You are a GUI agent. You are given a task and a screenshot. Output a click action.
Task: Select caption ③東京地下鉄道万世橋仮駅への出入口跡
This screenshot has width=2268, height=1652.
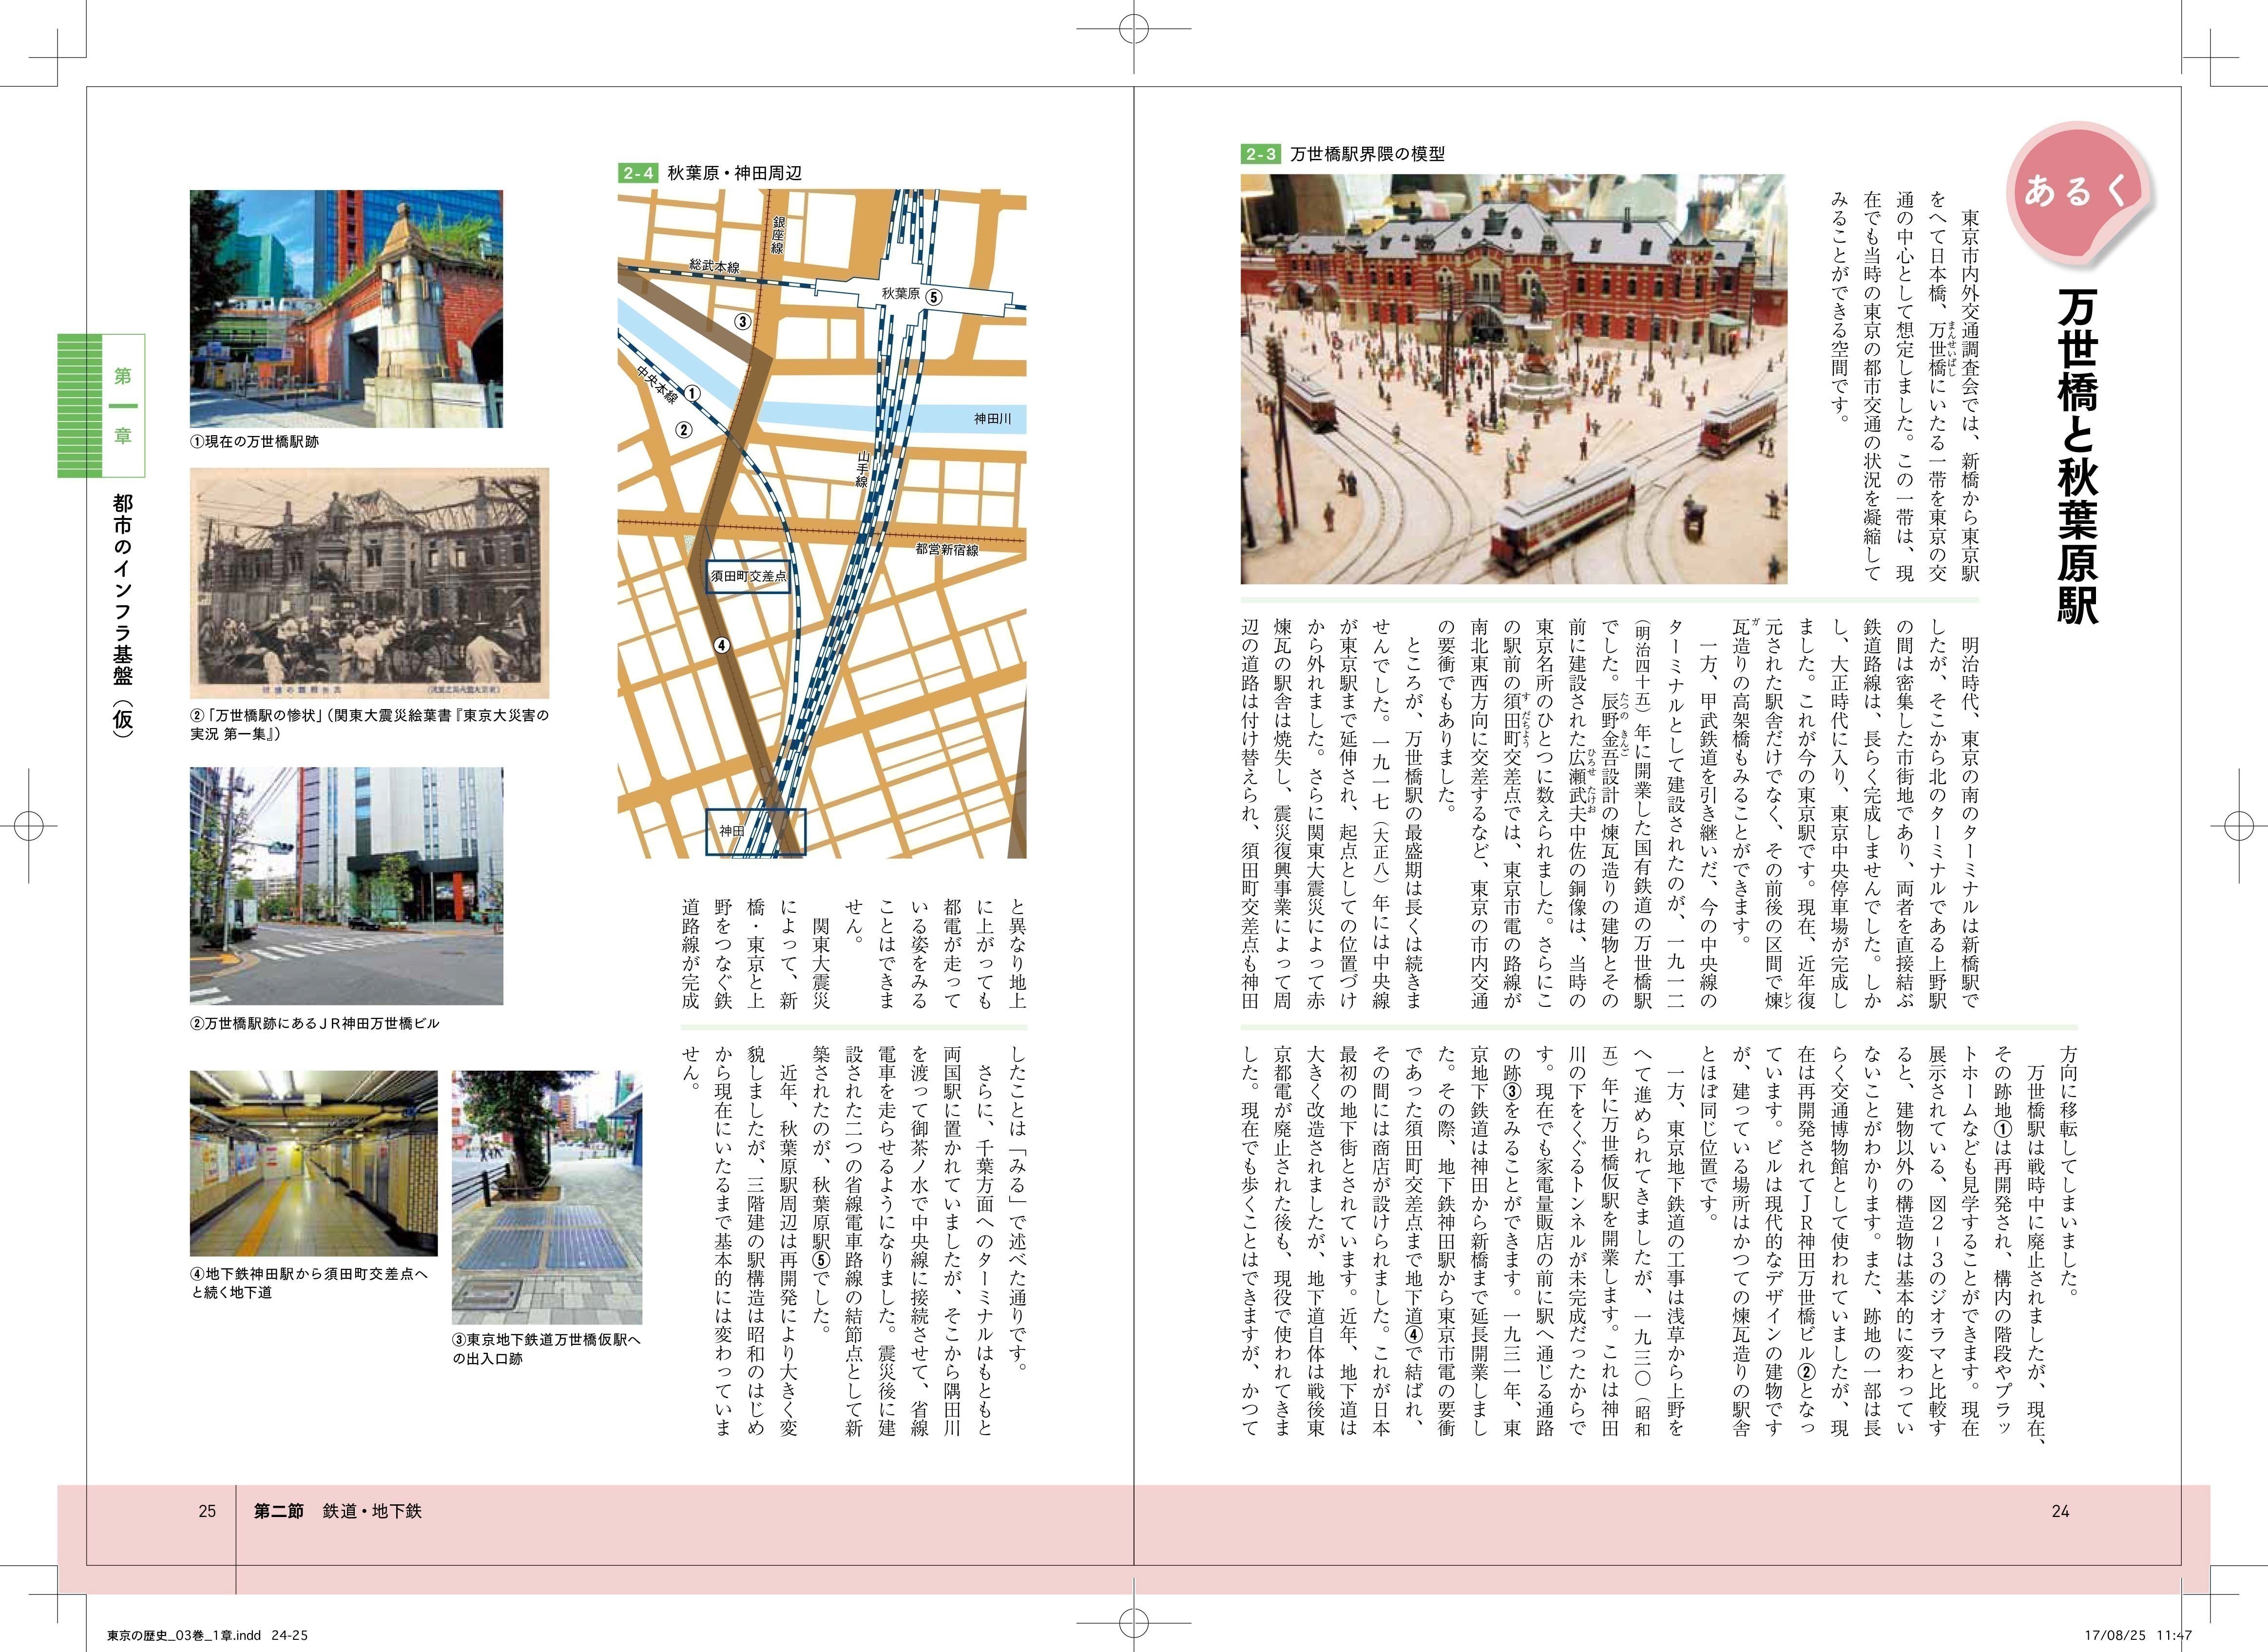click(x=547, y=1349)
